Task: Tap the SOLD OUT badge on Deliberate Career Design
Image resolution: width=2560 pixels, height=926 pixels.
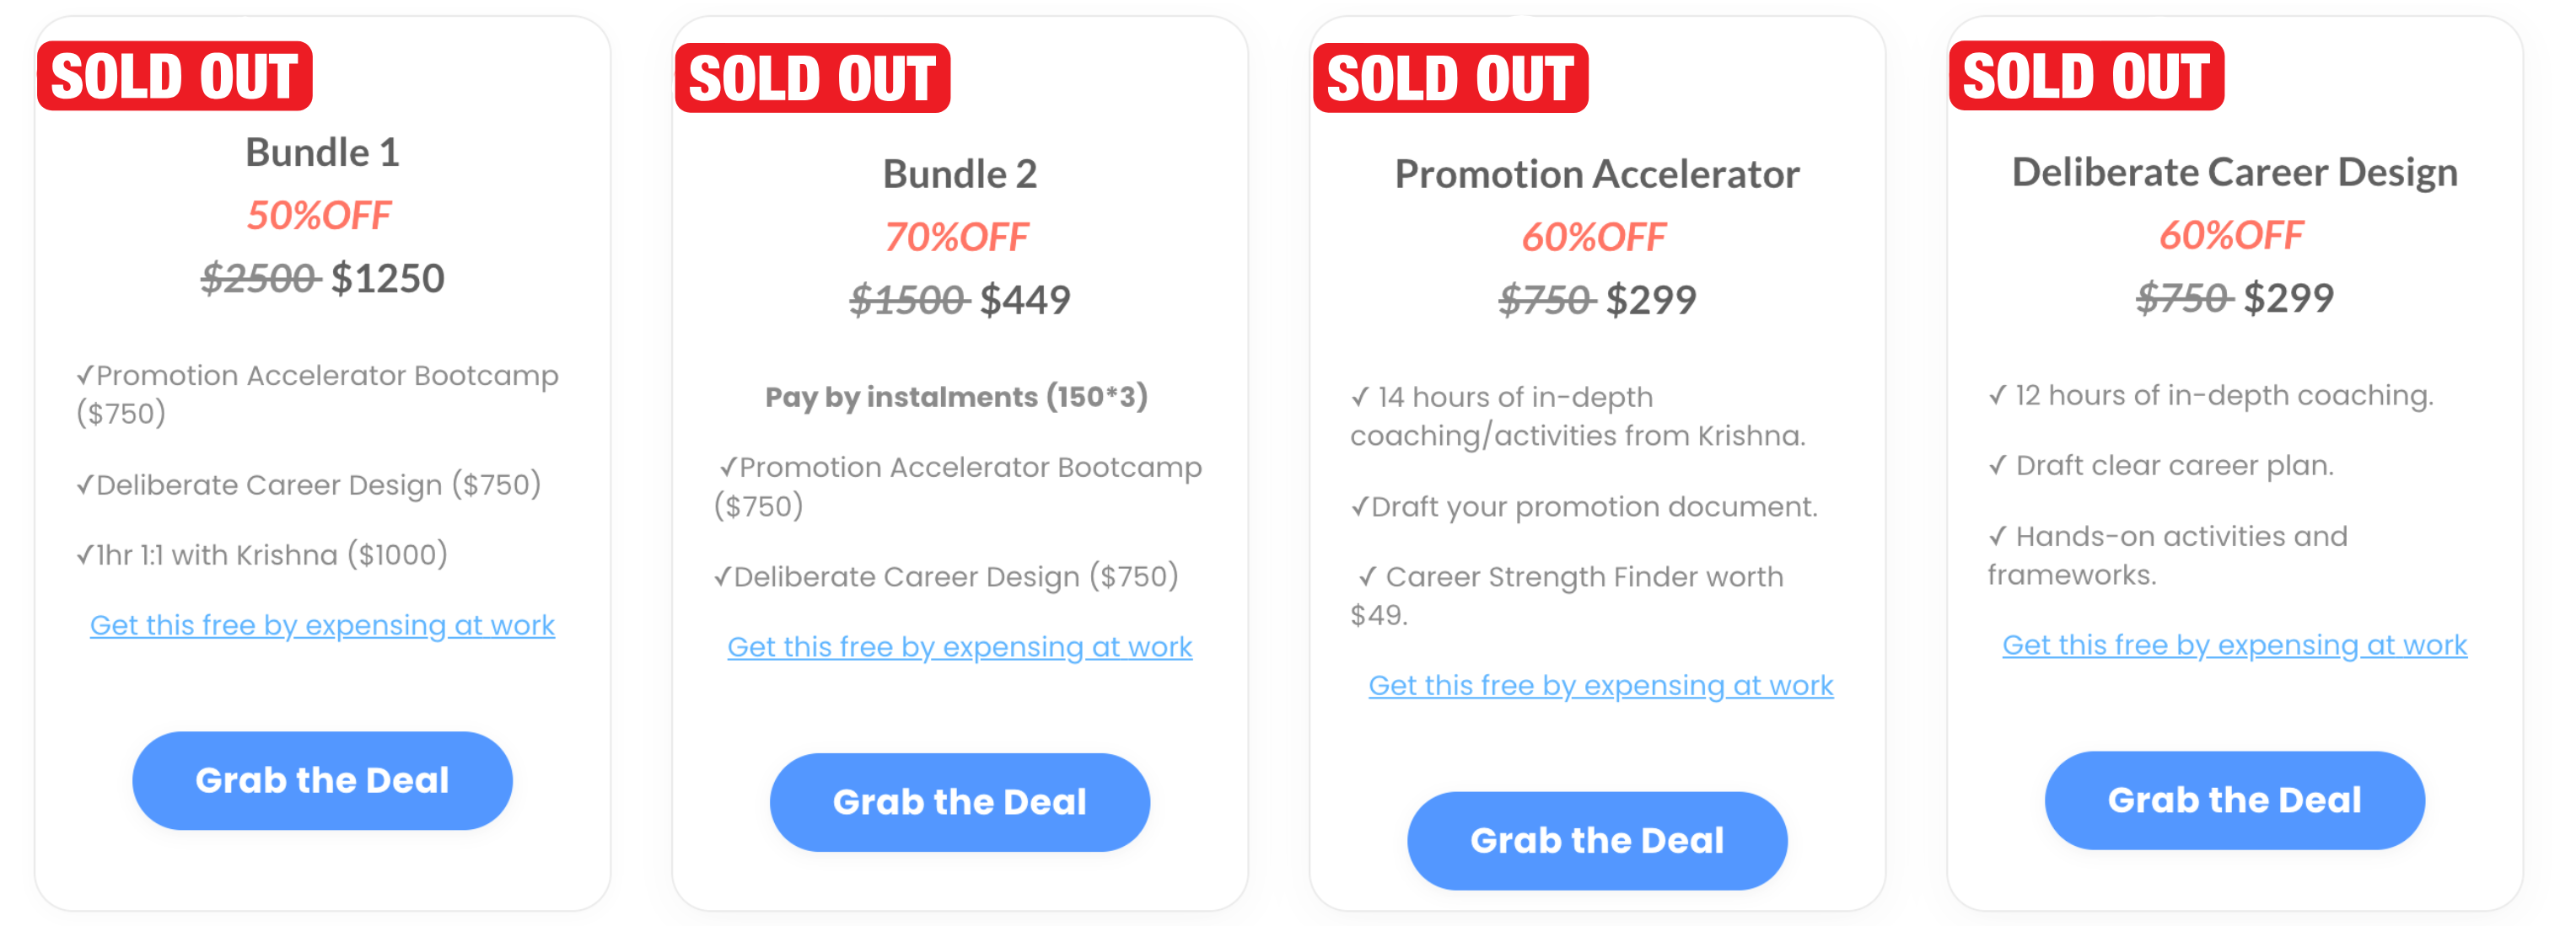Action: tap(2085, 76)
